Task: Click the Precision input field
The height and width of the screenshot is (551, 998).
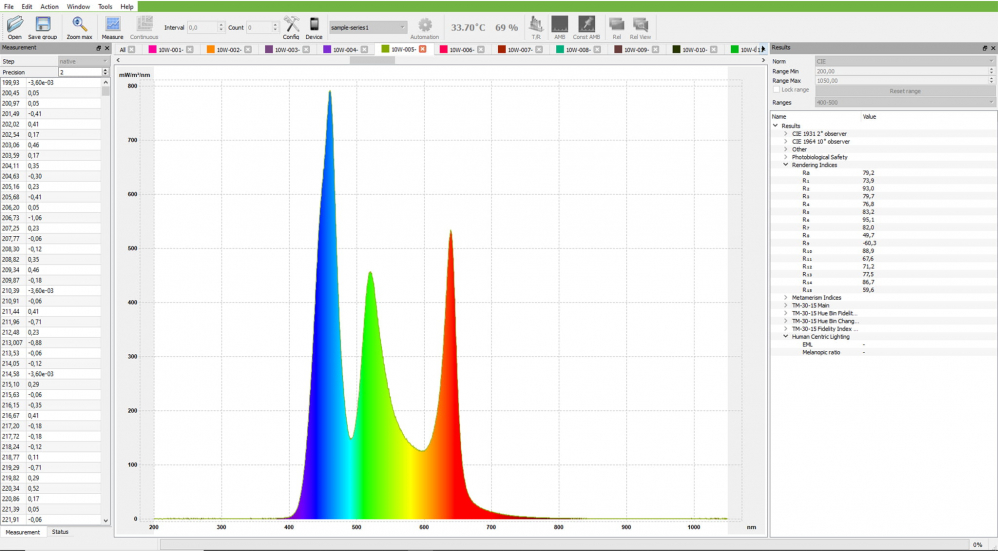Action: (x=80, y=72)
